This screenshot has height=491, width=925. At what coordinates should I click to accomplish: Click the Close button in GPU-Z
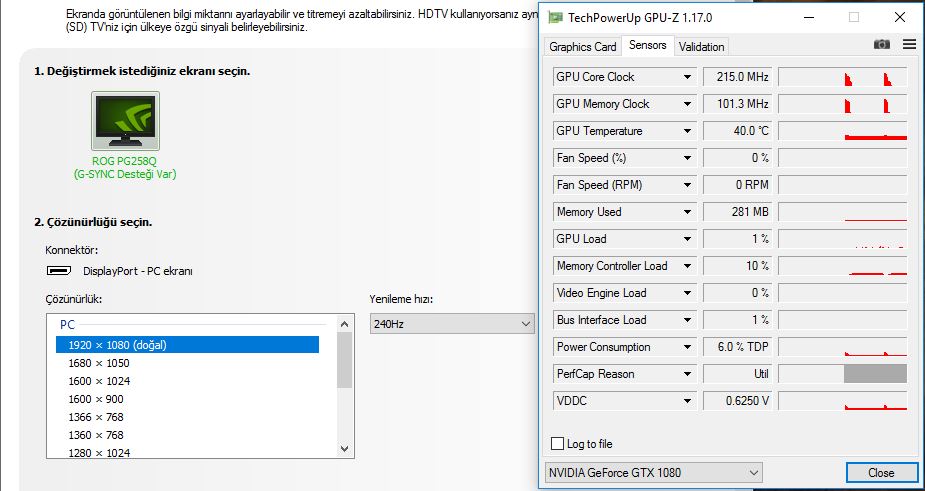[881, 472]
